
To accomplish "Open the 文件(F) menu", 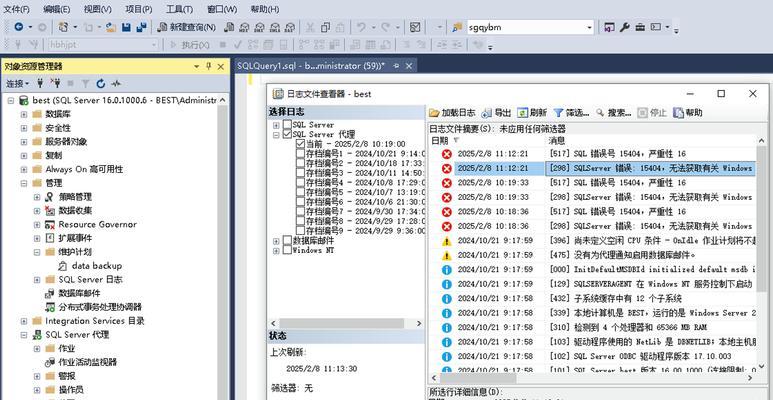I will tap(17, 9).
